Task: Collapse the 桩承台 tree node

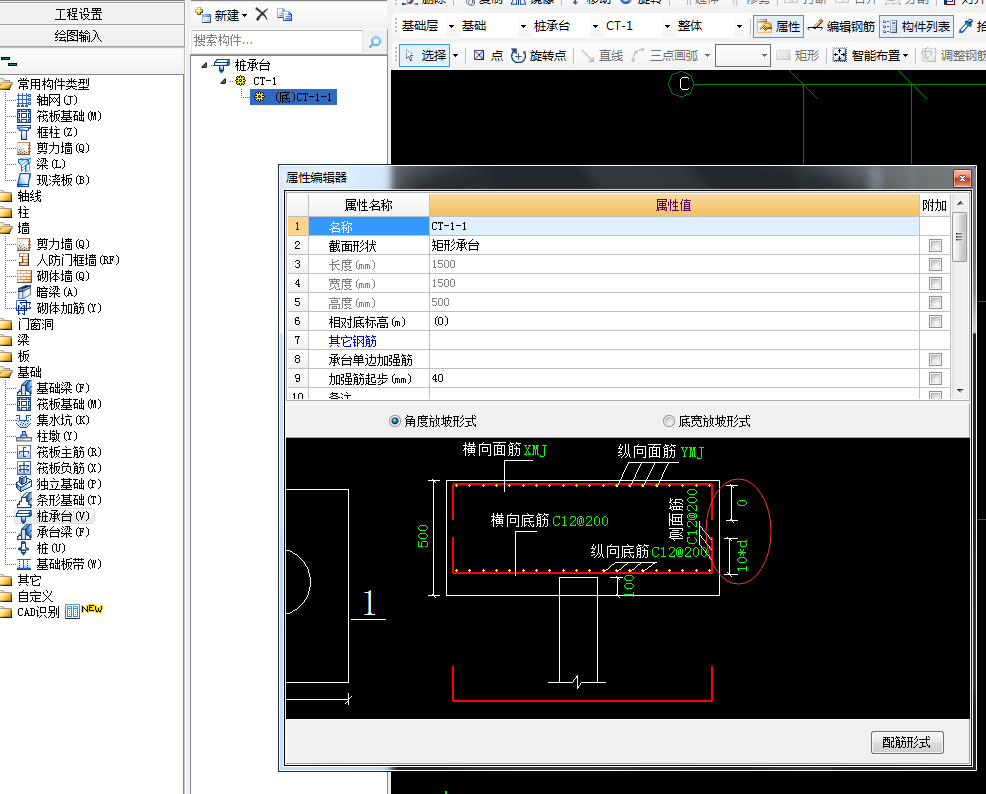Action: click(204, 65)
